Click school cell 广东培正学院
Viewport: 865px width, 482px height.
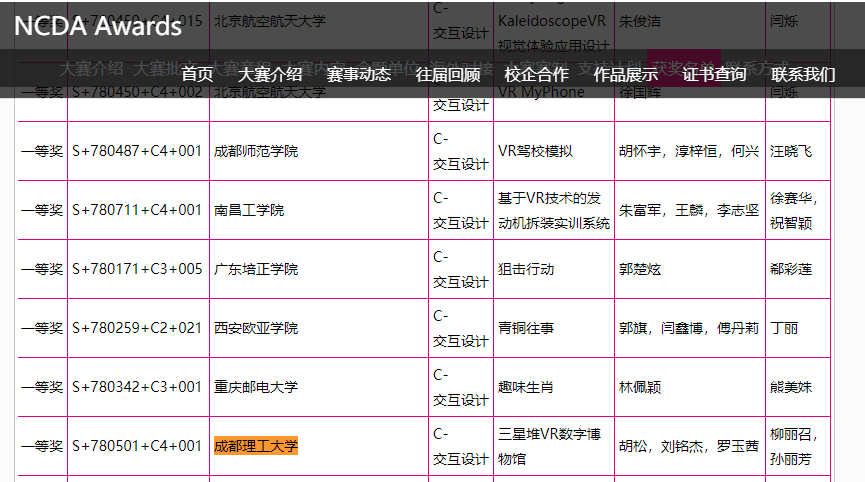tap(256, 269)
